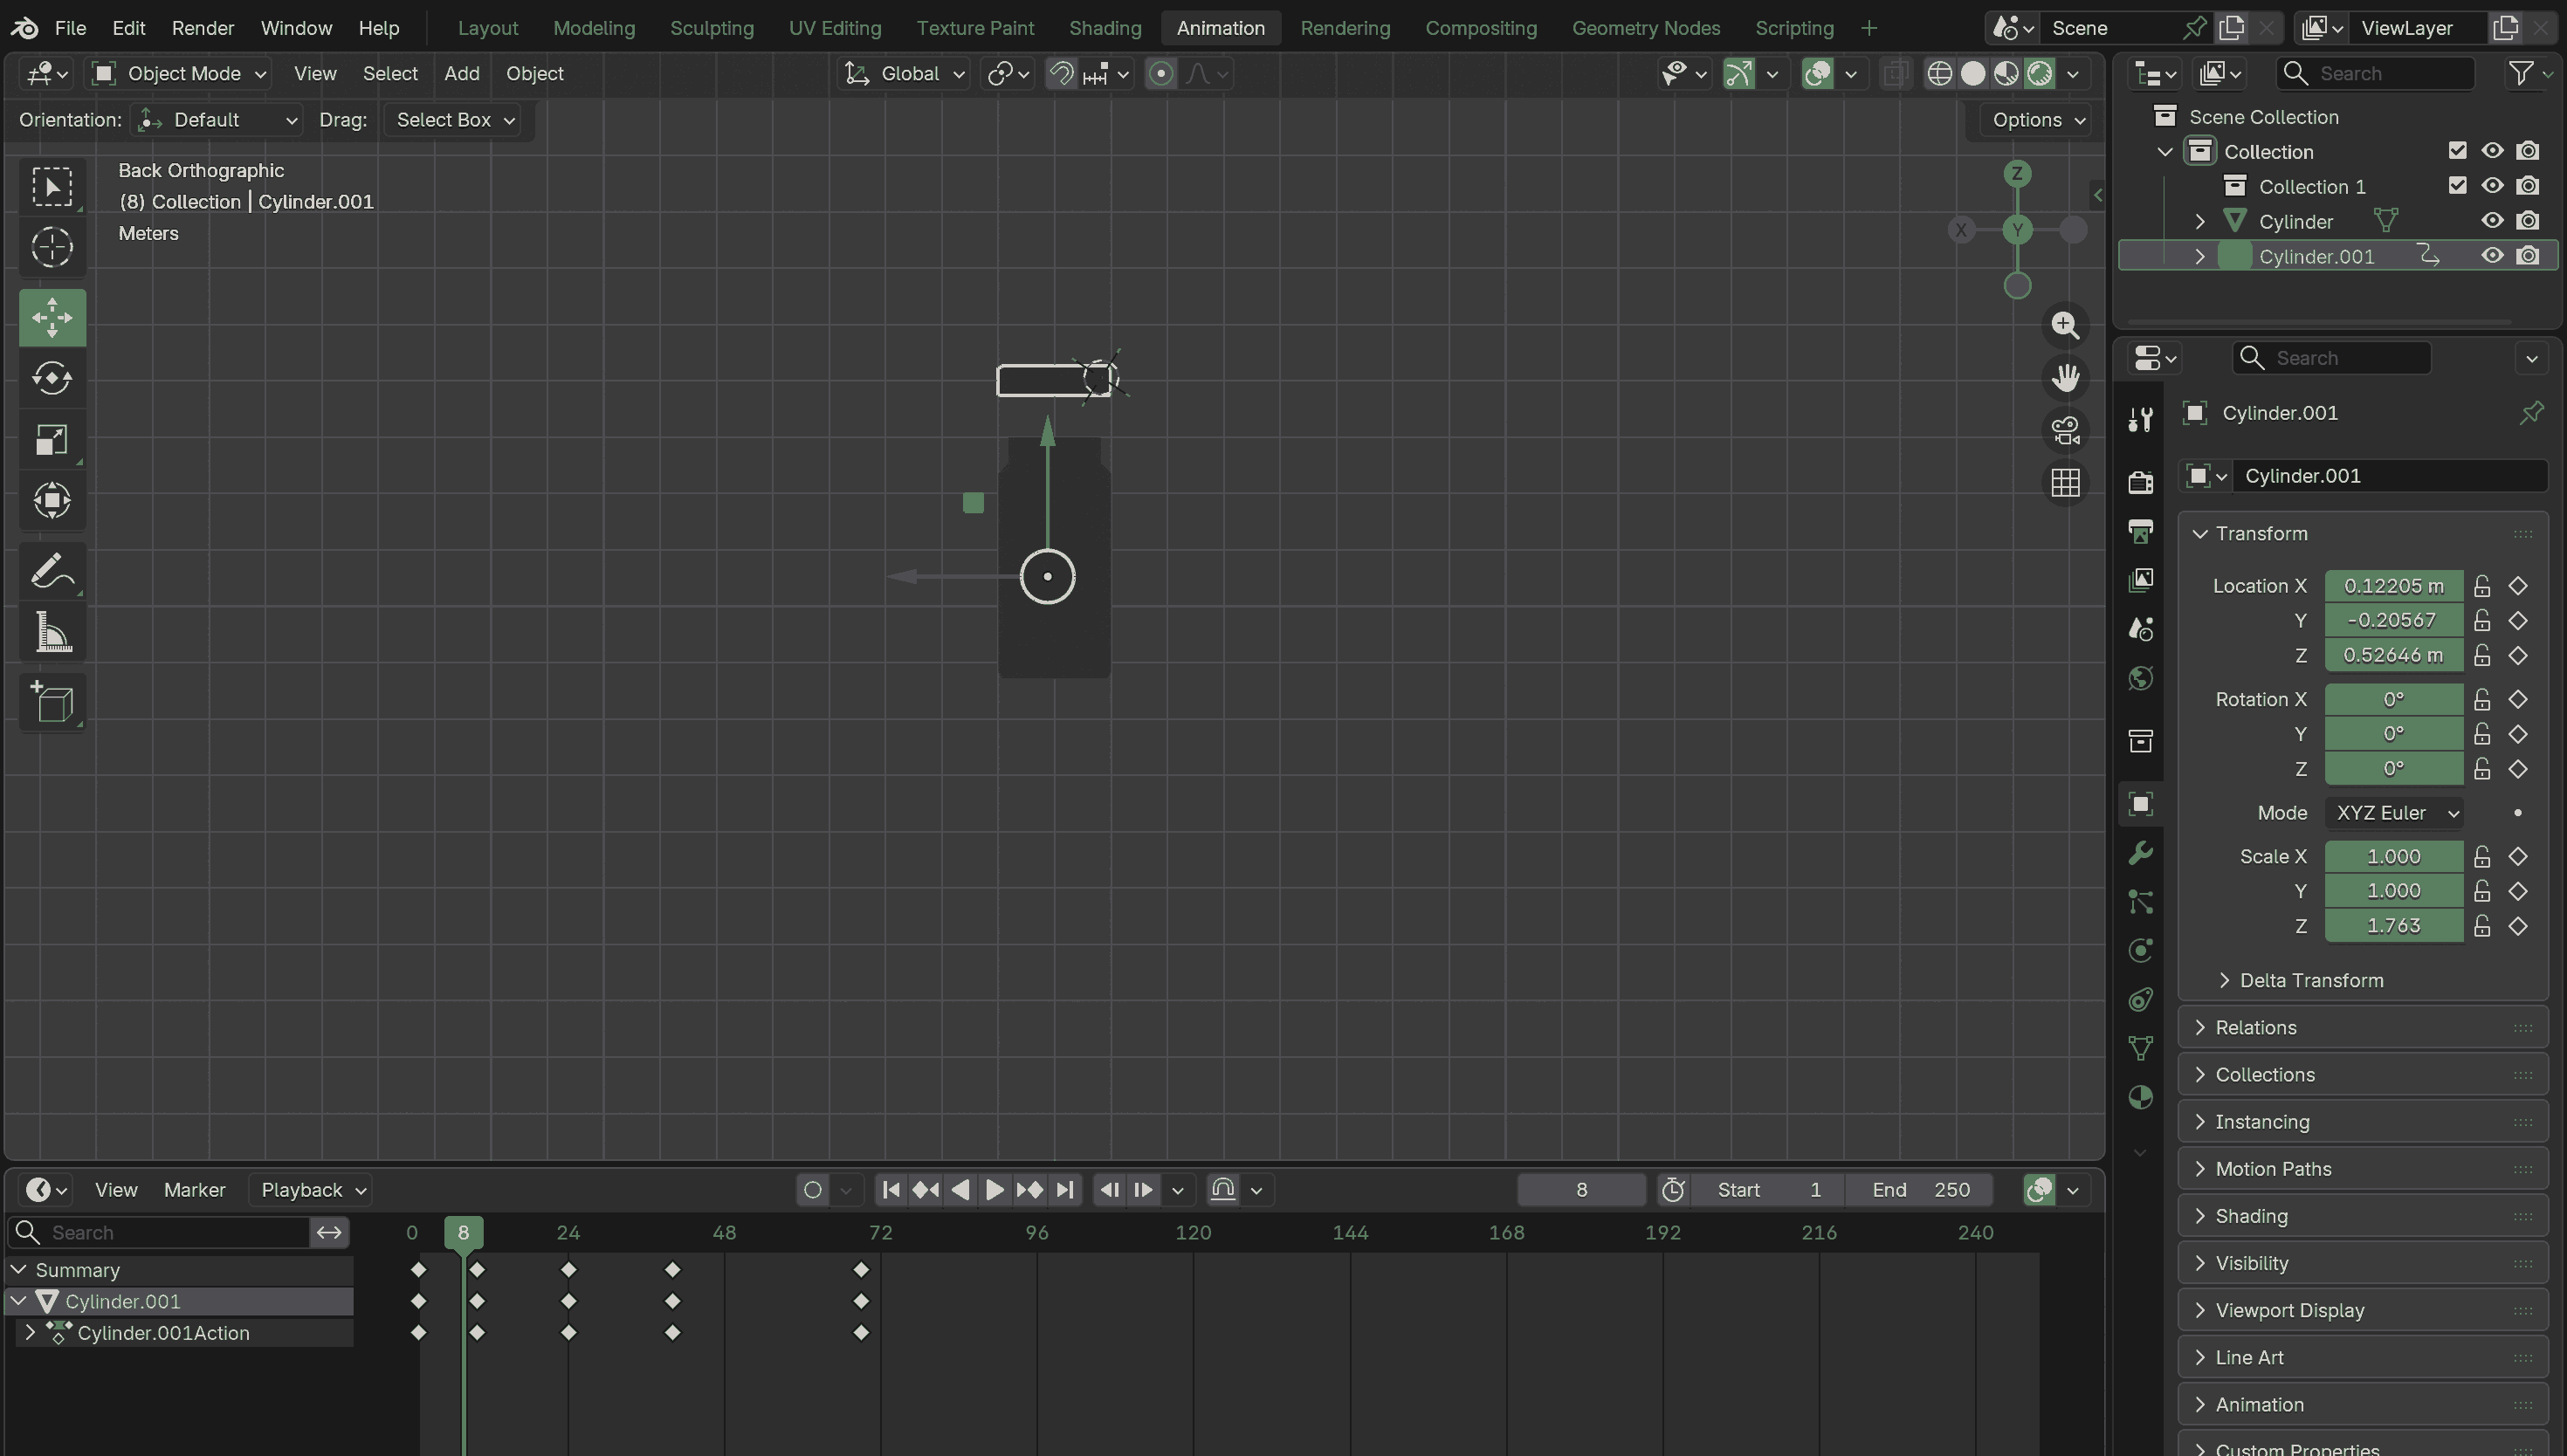Select the Scale tool
The image size is (2567, 1456).
pyautogui.click(x=52, y=440)
